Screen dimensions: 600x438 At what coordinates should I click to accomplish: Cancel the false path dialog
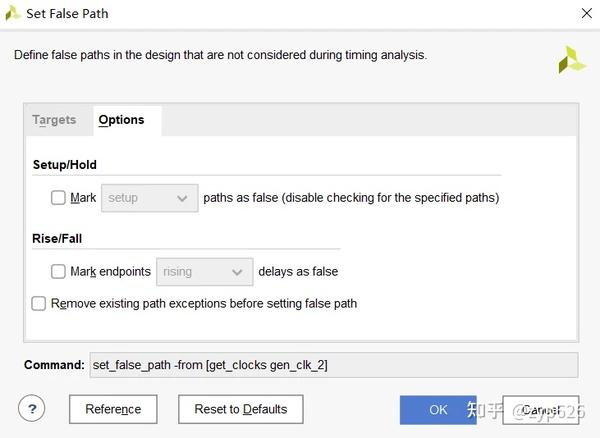click(540, 409)
